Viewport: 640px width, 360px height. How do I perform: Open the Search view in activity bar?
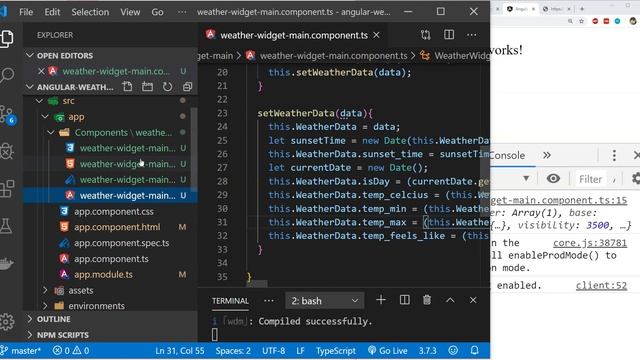click(x=7, y=76)
